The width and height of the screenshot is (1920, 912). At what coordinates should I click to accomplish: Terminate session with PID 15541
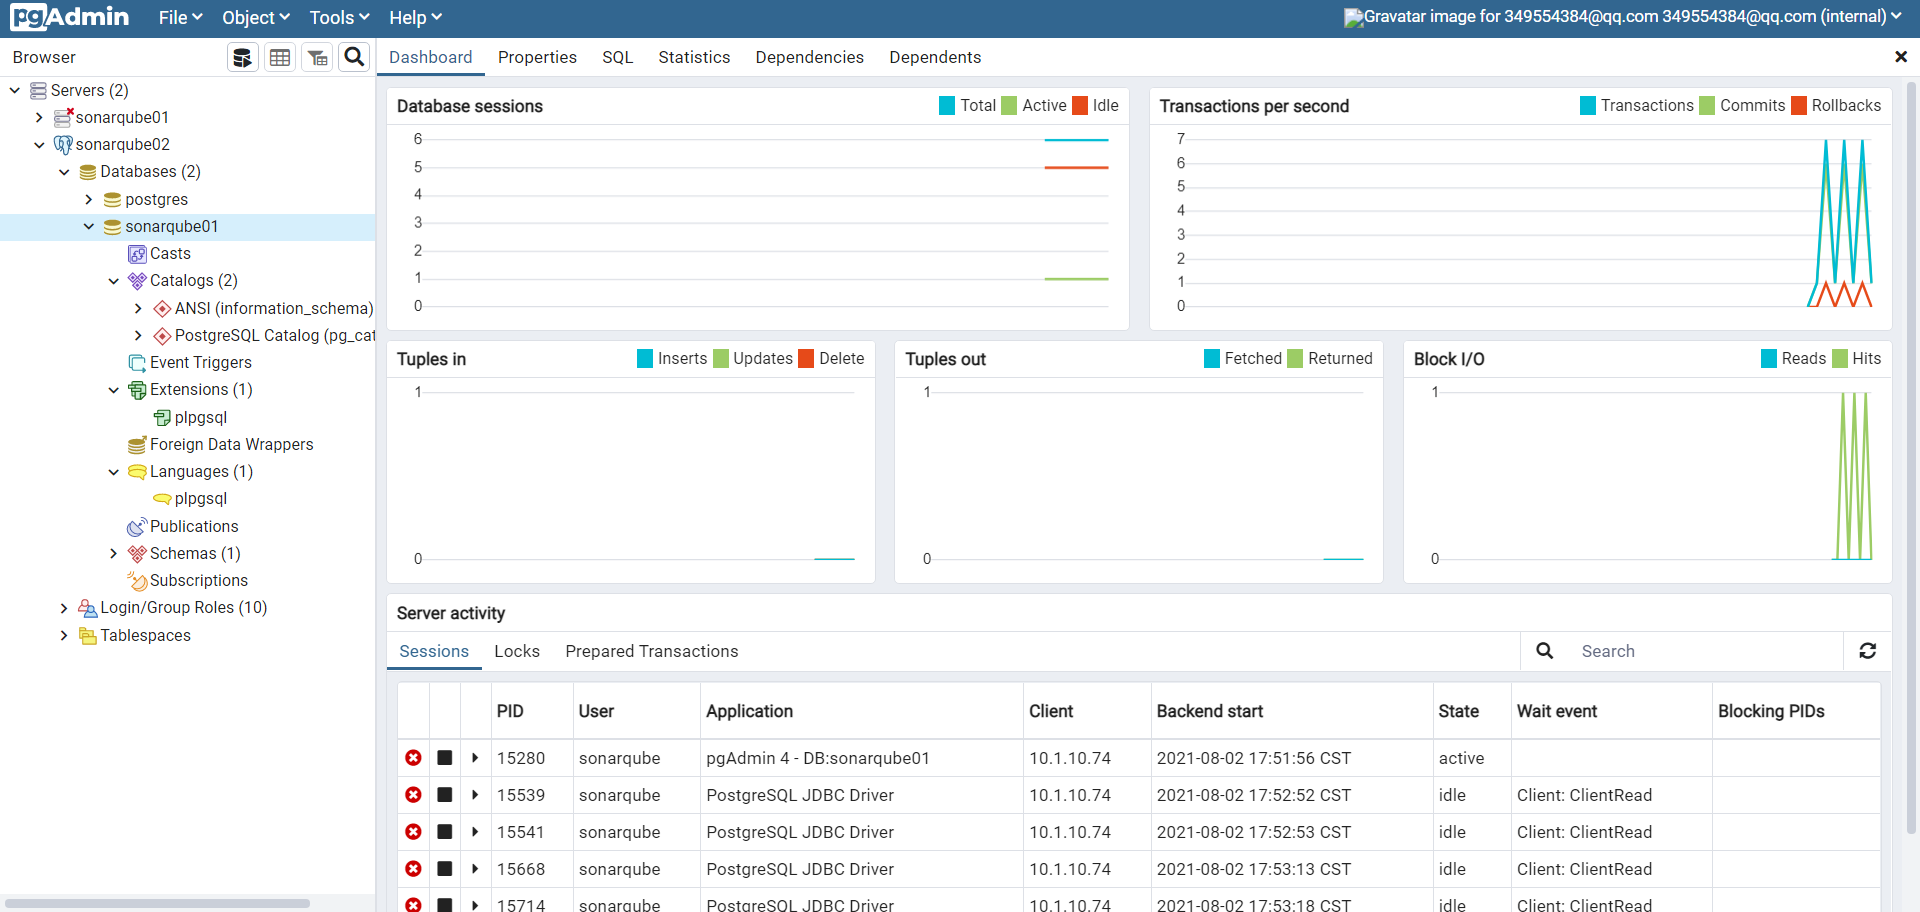413,832
